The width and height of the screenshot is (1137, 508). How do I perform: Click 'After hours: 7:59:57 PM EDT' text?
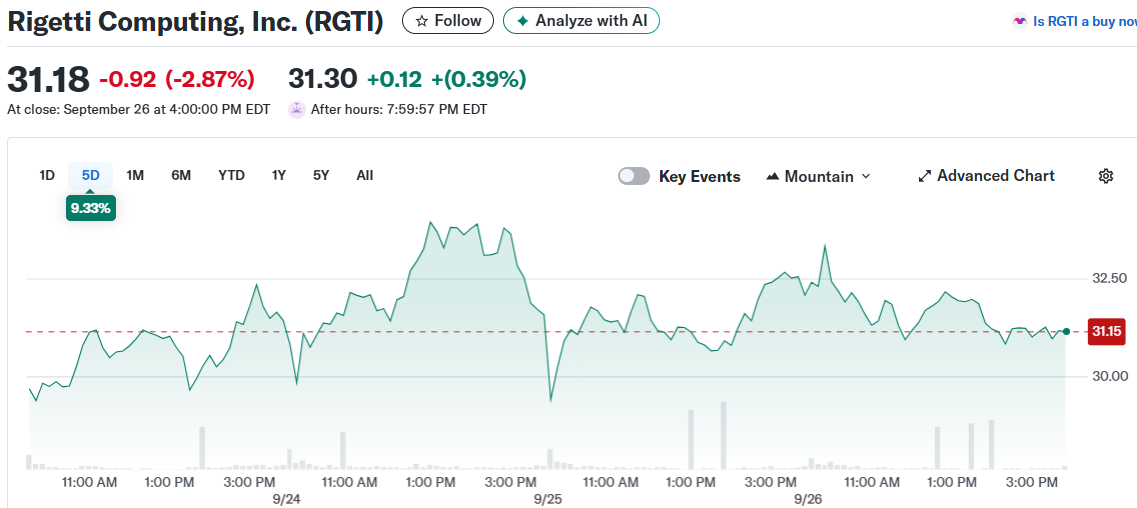point(399,110)
